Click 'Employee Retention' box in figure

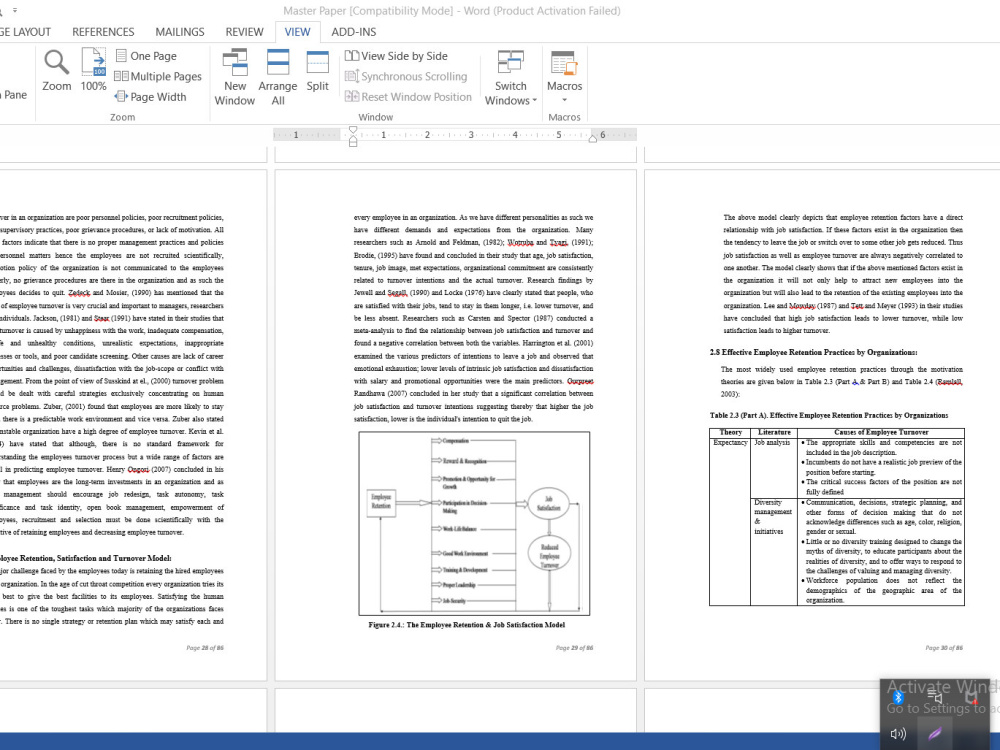click(x=381, y=501)
